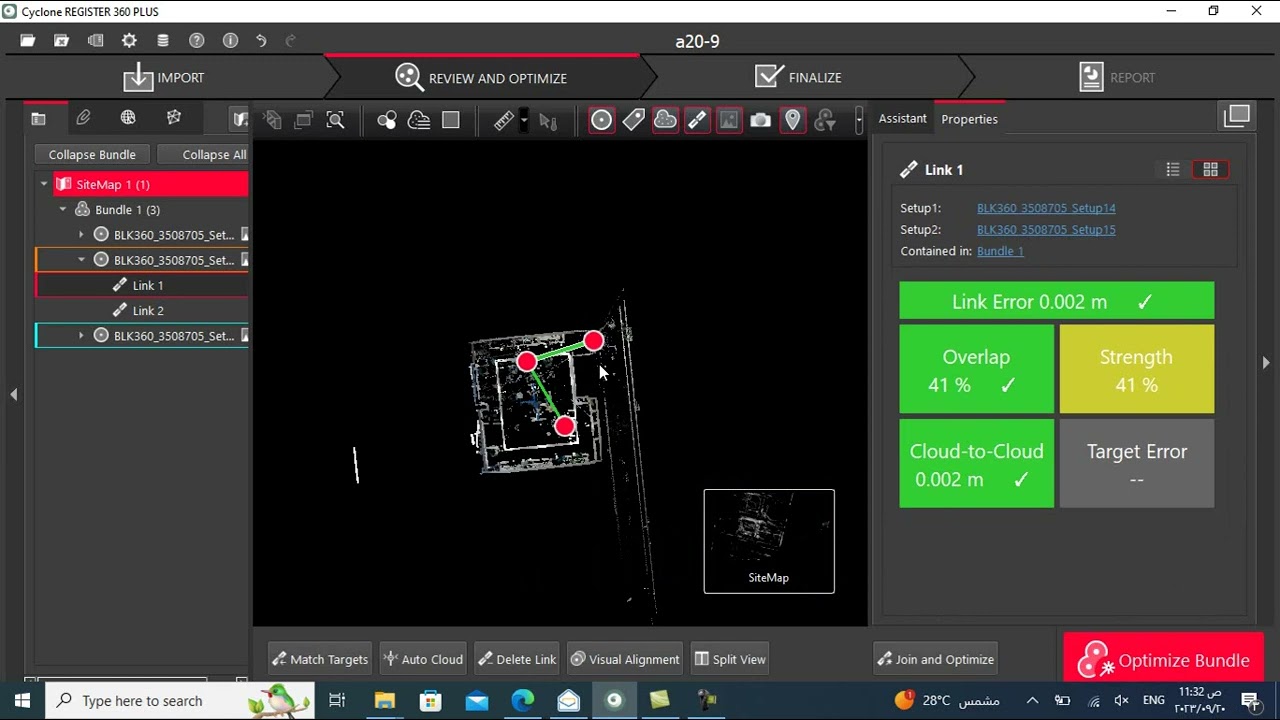1280x720 pixels.
Task: Toggle the image display icon
Action: [729, 120]
